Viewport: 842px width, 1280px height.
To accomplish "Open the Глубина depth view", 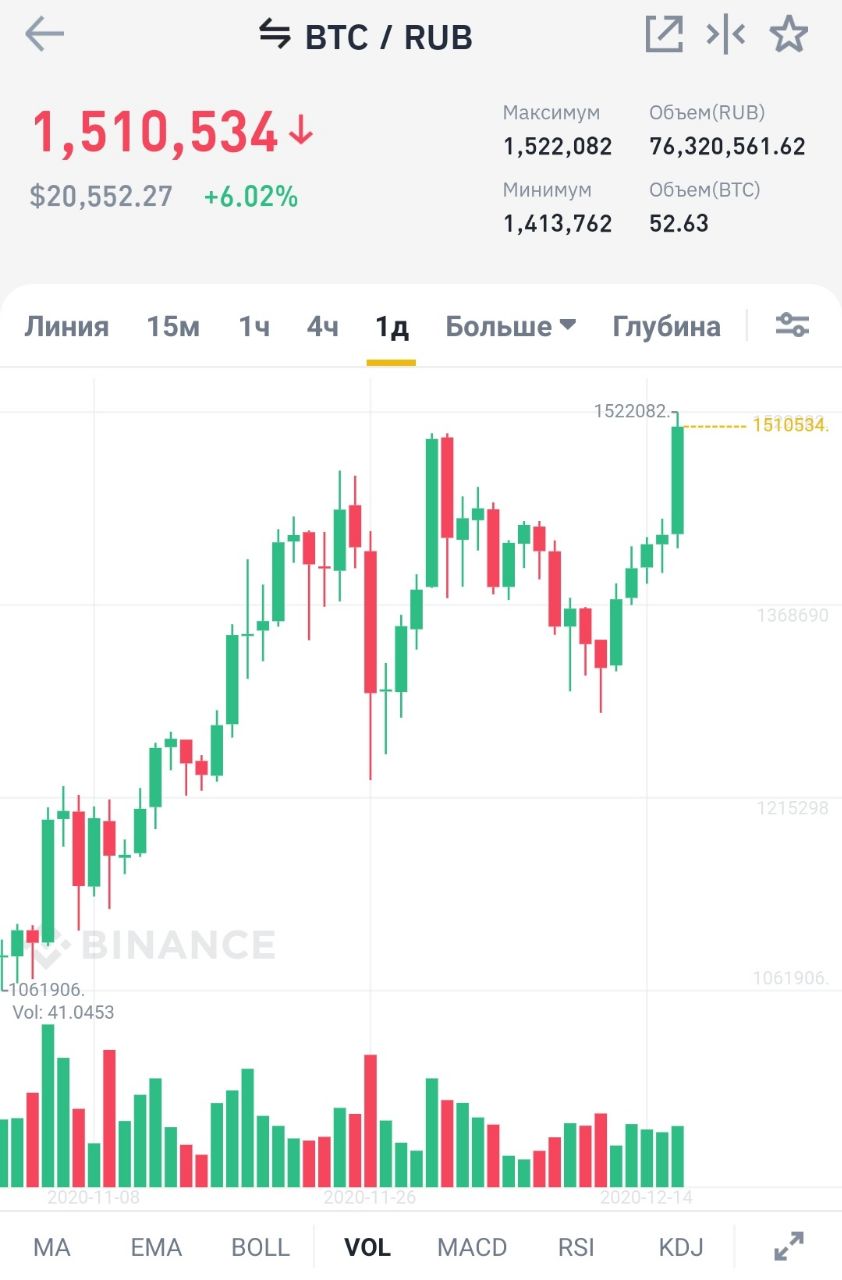I will [x=666, y=327].
